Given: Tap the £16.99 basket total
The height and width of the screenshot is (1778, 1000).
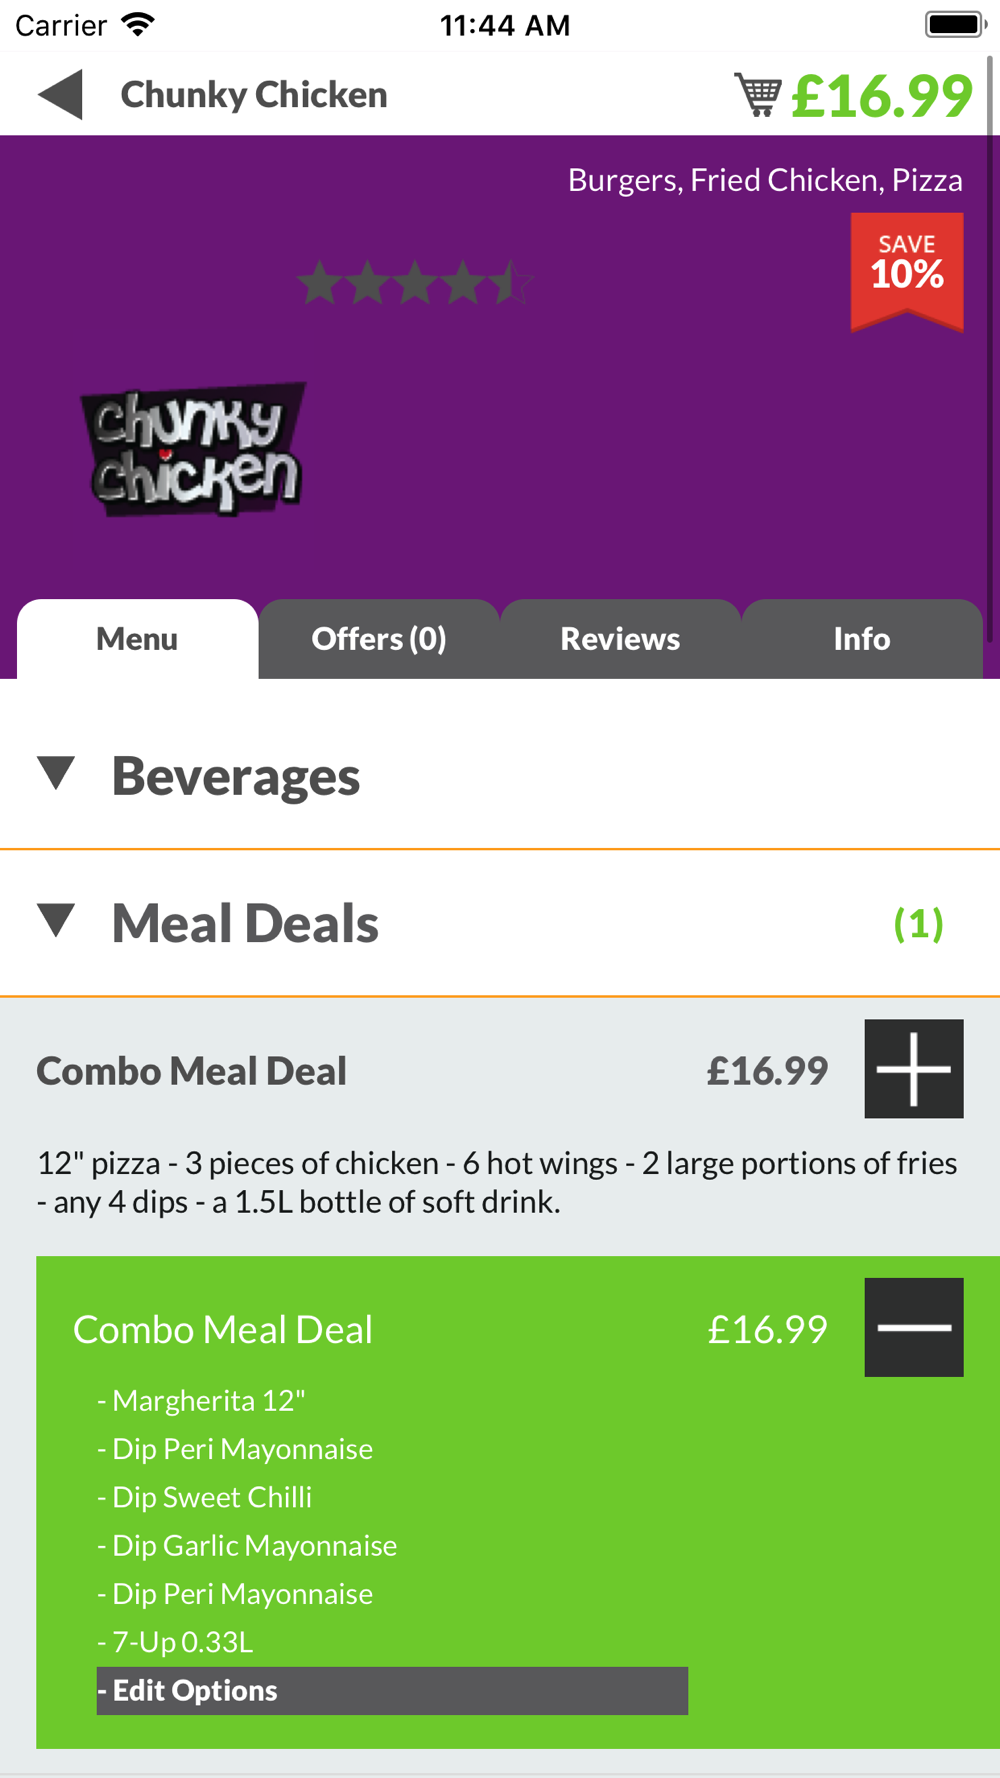Looking at the screenshot, I should (x=882, y=96).
